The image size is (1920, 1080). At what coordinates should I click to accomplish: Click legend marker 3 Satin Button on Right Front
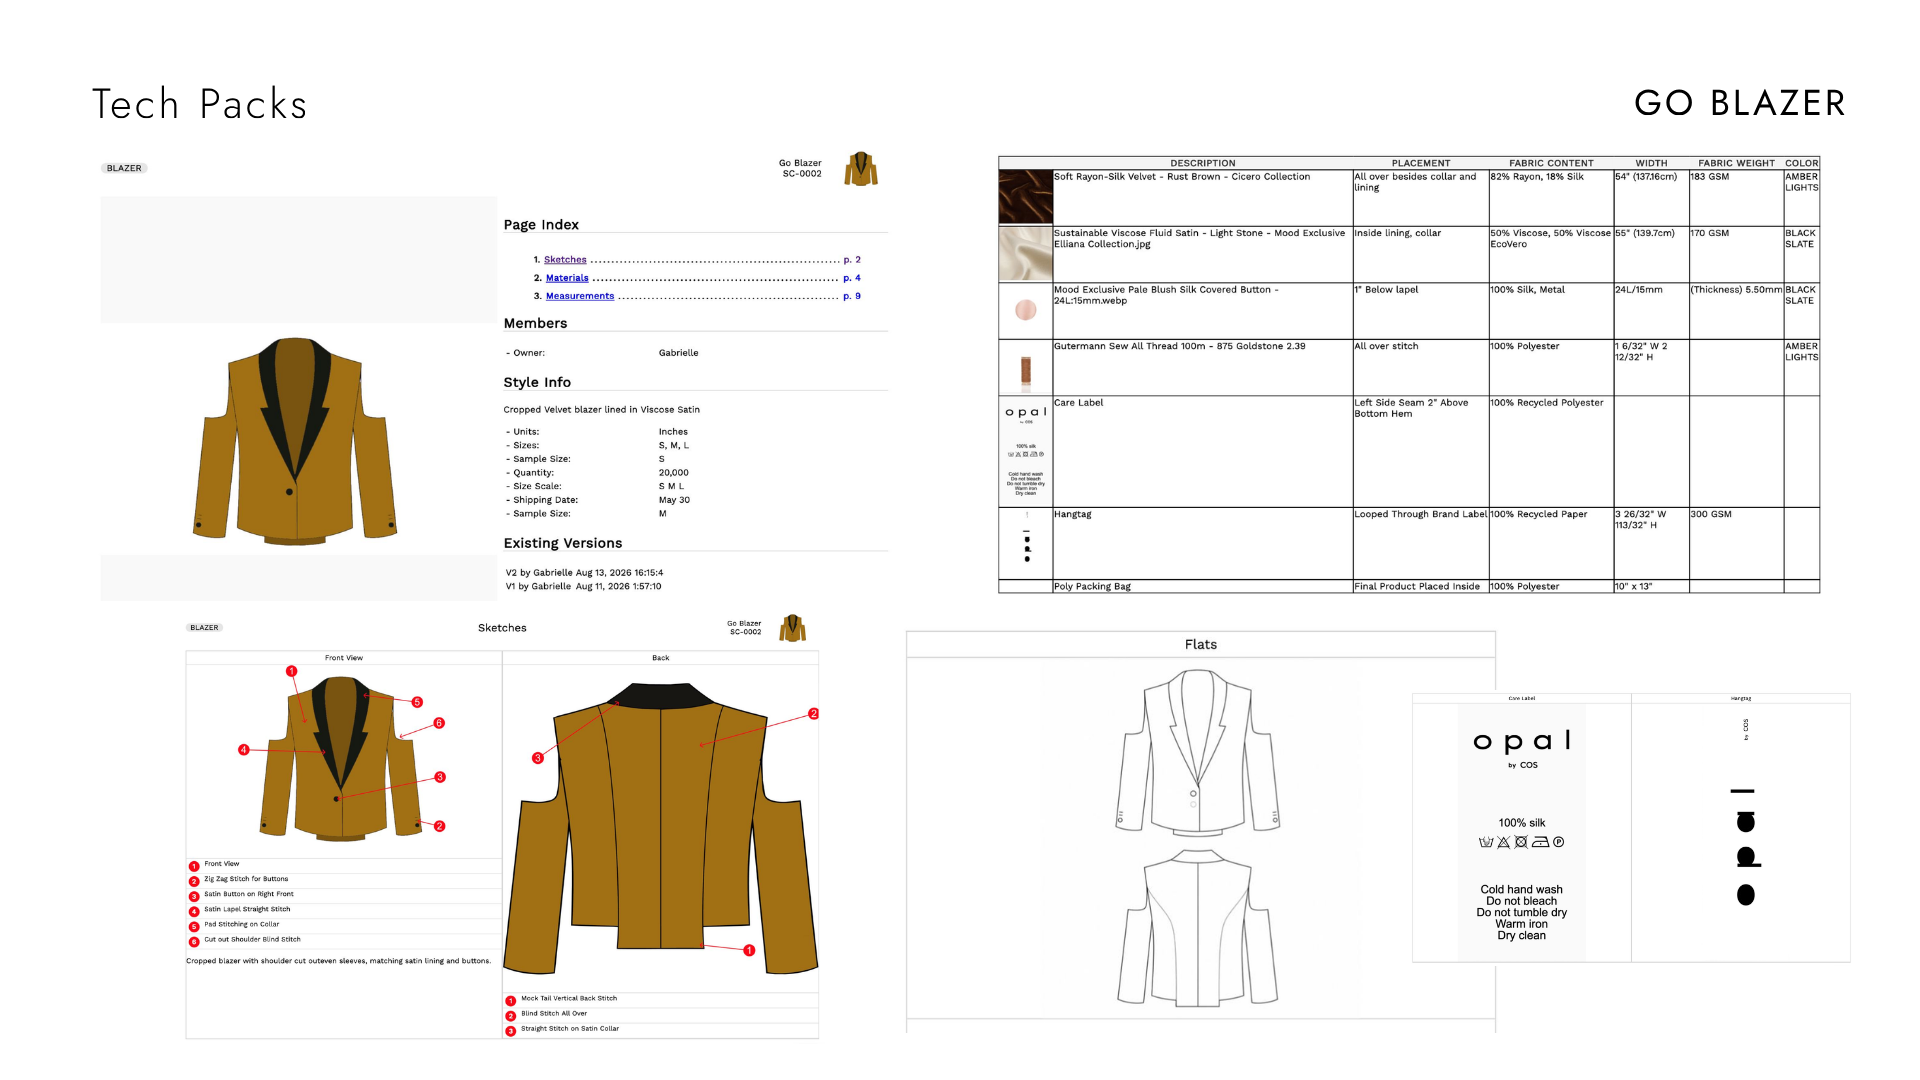click(194, 896)
